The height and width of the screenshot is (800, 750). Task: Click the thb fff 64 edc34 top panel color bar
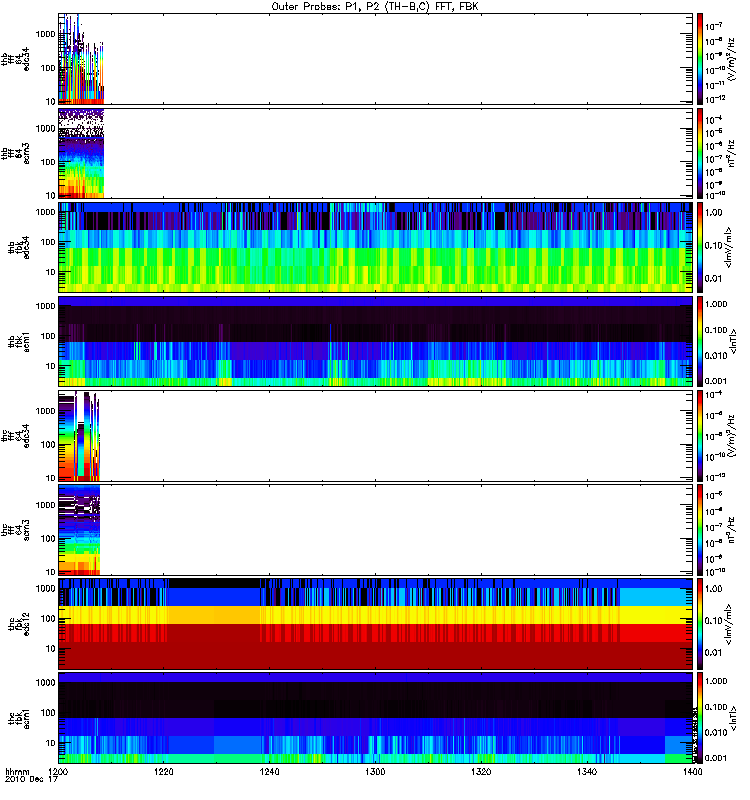(x=700, y=59)
